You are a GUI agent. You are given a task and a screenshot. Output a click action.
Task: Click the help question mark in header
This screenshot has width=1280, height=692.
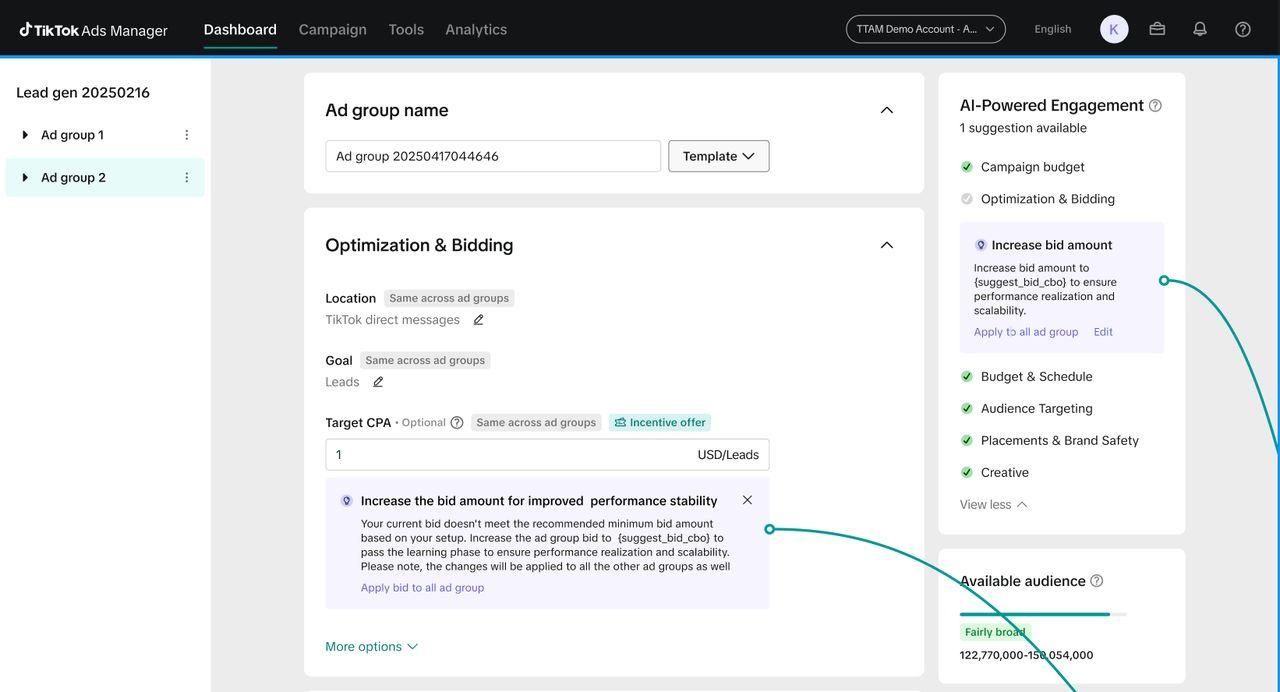(x=1243, y=29)
